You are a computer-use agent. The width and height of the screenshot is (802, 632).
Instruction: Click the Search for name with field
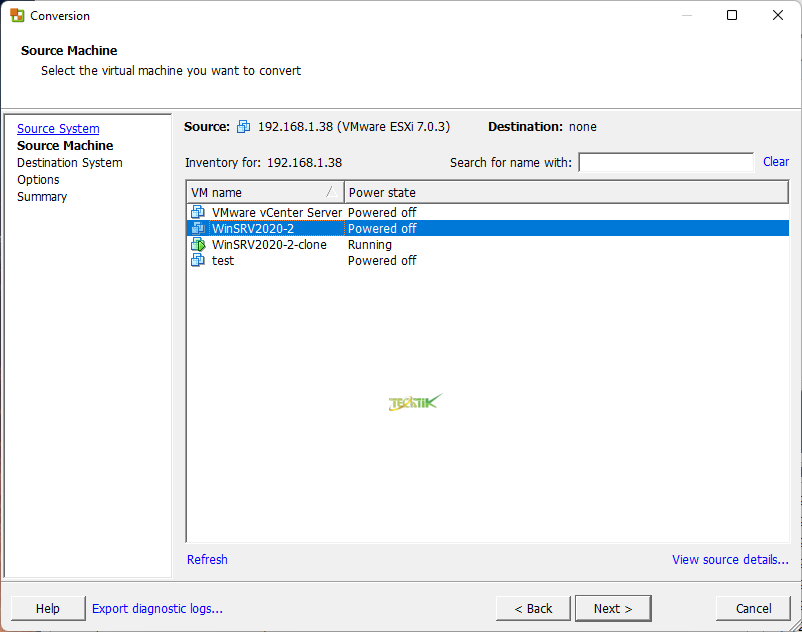(x=666, y=163)
